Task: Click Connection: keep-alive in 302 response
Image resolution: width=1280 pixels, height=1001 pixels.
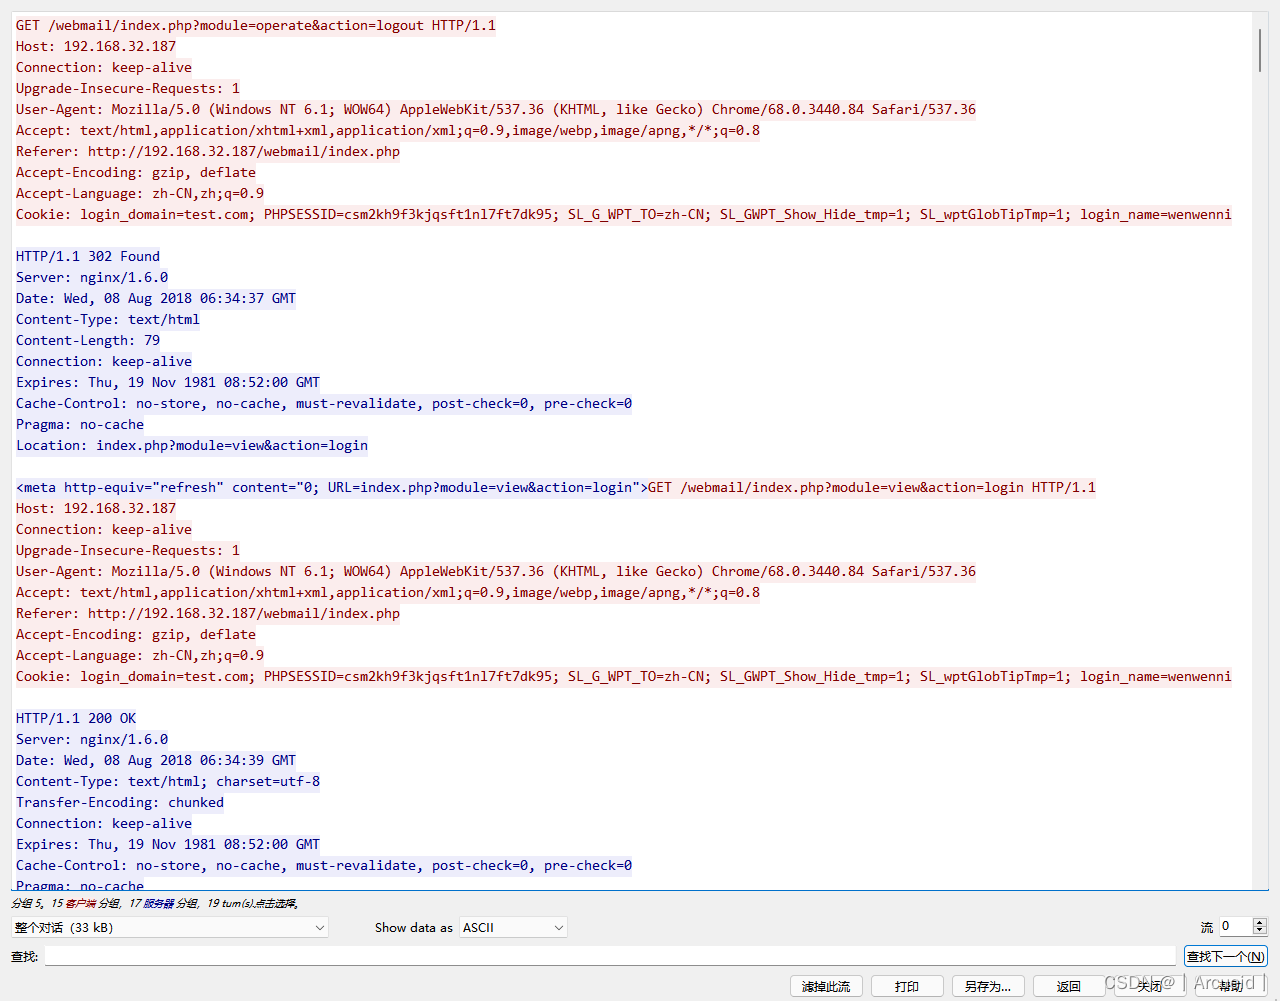Action: click(x=104, y=361)
